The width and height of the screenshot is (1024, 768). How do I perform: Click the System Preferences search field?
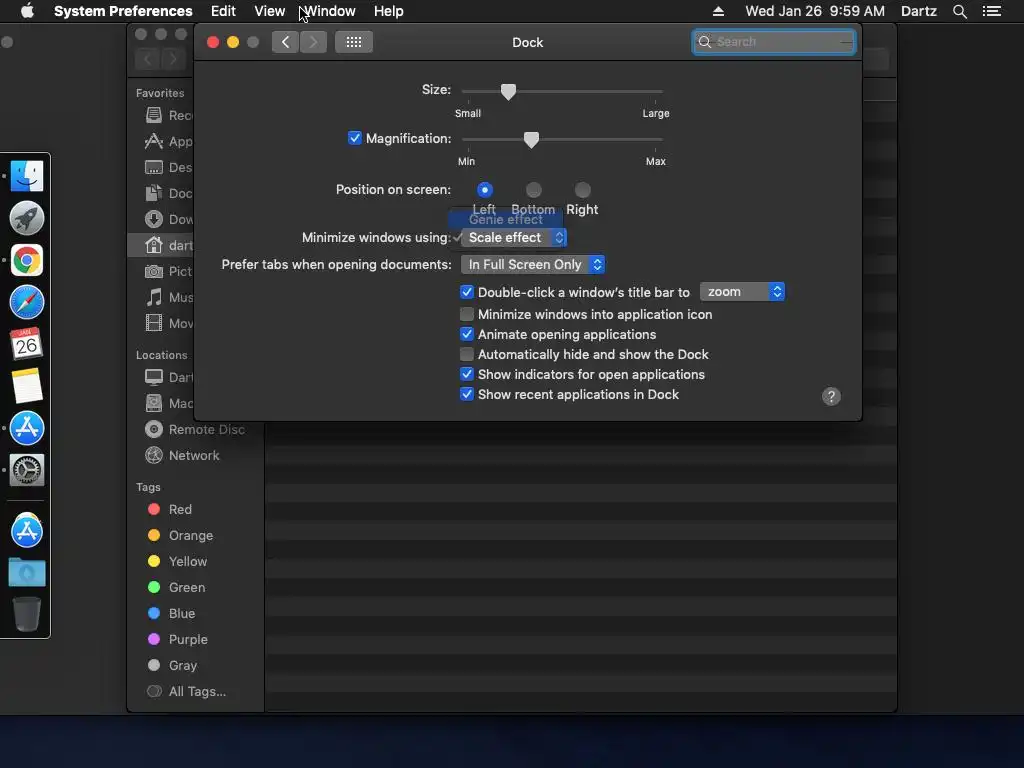(774, 42)
